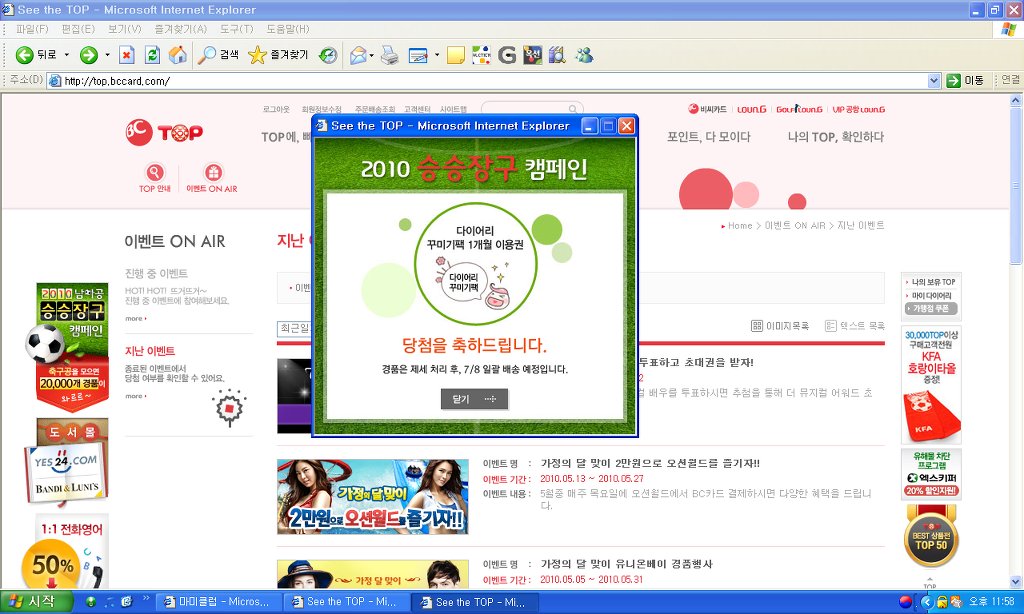Screen dimensions: 1024x614
Task: Click the Mail envelope icon
Action: point(358,55)
